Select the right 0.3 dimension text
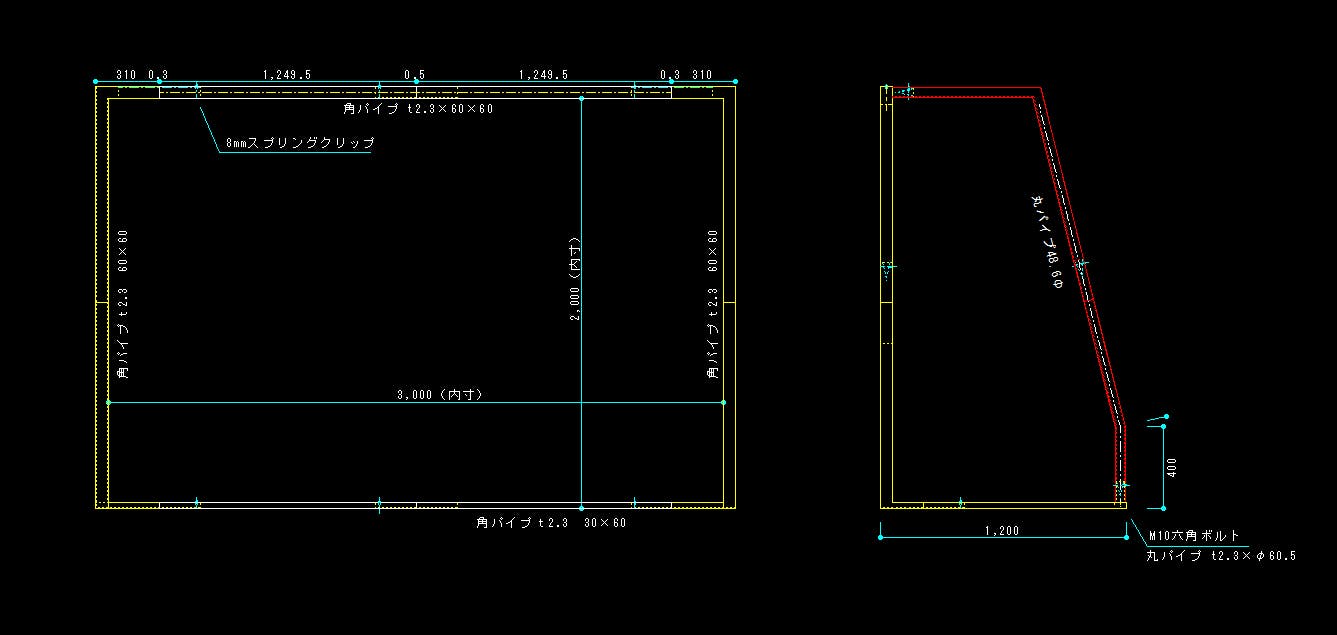 pyautogui.click(x=670, y=75)
